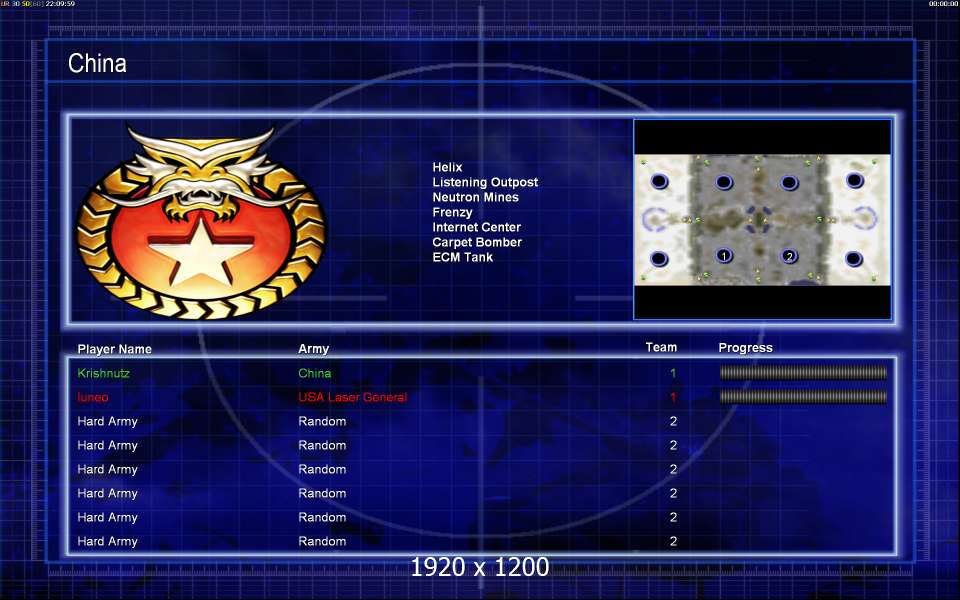Viewport: 960px width, 600px height.
Task: Click the "Internet Center" text
Action: (x=476, y=227)
